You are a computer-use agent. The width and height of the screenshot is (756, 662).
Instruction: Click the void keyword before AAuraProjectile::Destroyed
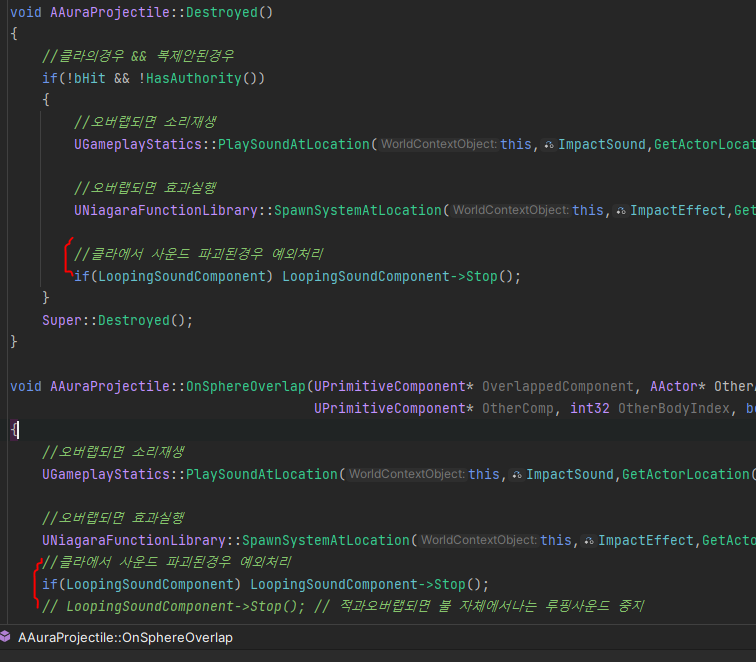pos(26,12)
